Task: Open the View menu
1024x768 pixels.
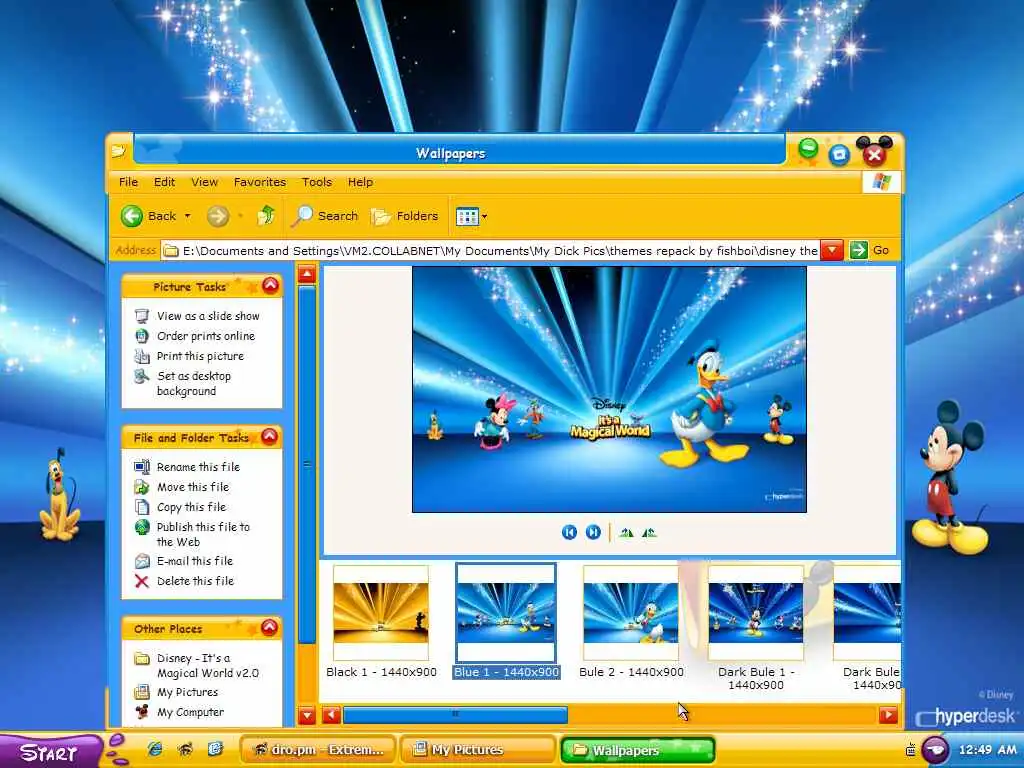Action: pos(204,182)
